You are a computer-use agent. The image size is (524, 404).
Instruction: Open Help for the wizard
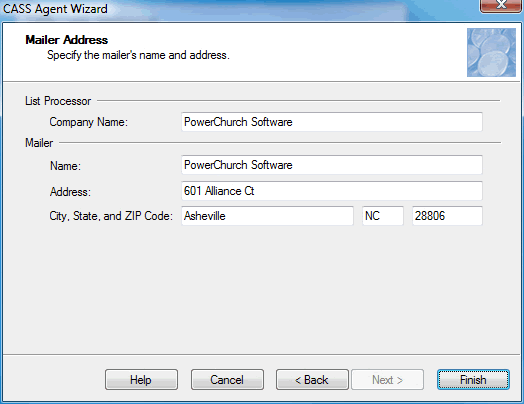tap(141, 380)
